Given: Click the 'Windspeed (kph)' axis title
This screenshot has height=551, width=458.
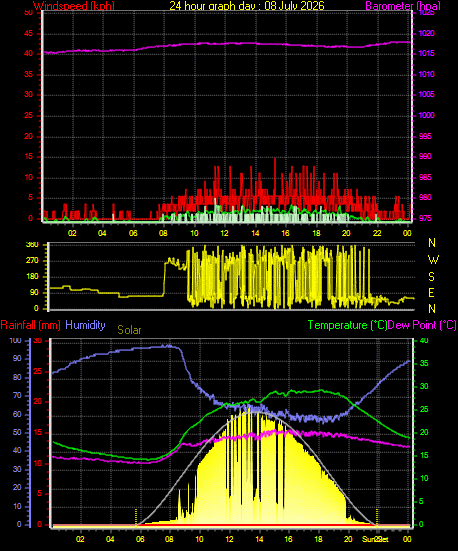Looking at the screenshot, I should (x=74, y=6).
